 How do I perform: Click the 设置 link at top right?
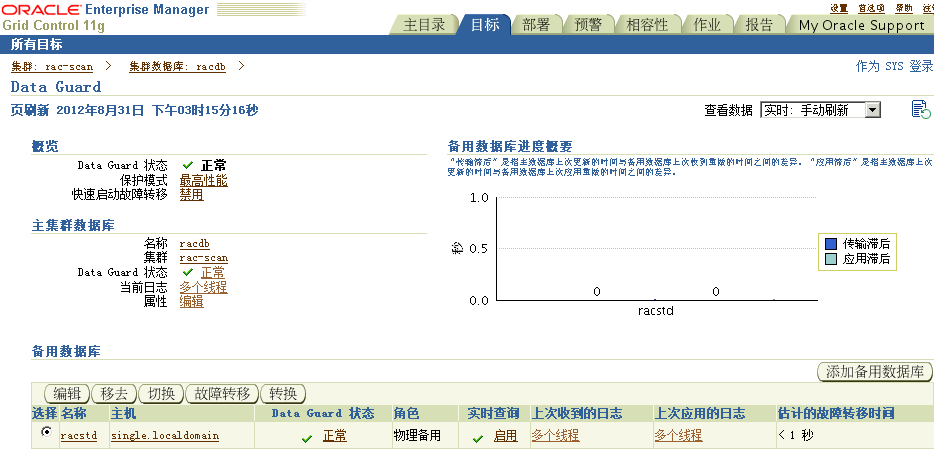(x=839, y=8)
